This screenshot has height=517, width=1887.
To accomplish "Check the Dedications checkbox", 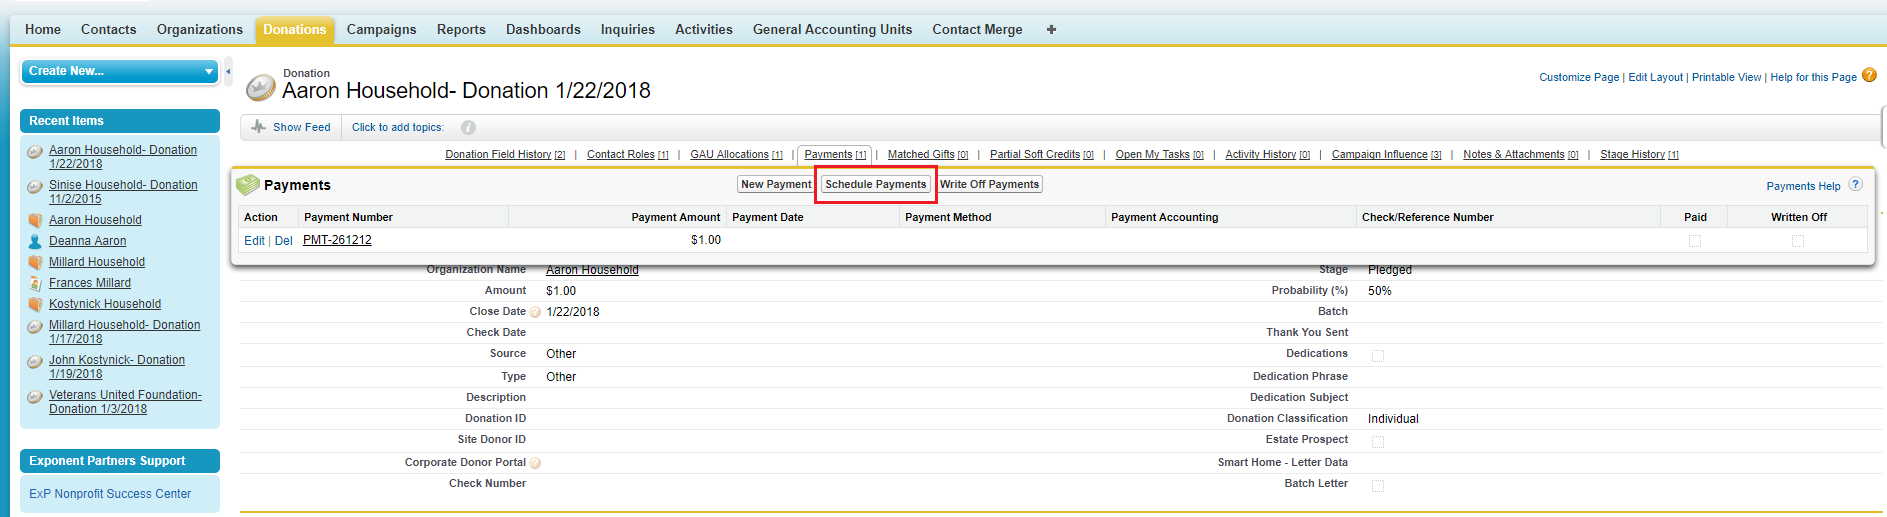I will click(x=1377, y=355).
